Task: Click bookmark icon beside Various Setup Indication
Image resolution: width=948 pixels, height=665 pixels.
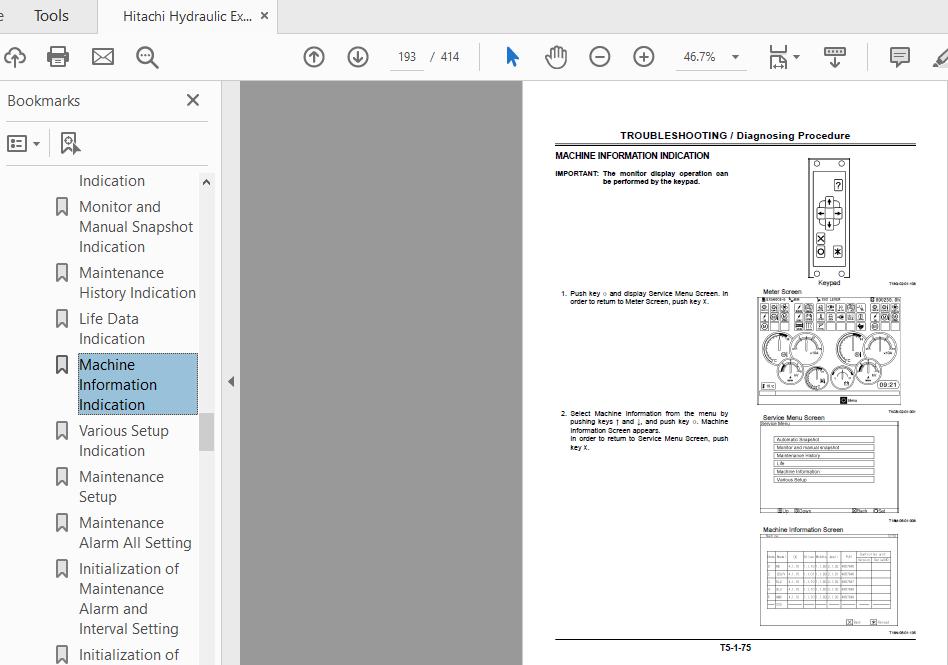Action: click(x=62, y=430)
